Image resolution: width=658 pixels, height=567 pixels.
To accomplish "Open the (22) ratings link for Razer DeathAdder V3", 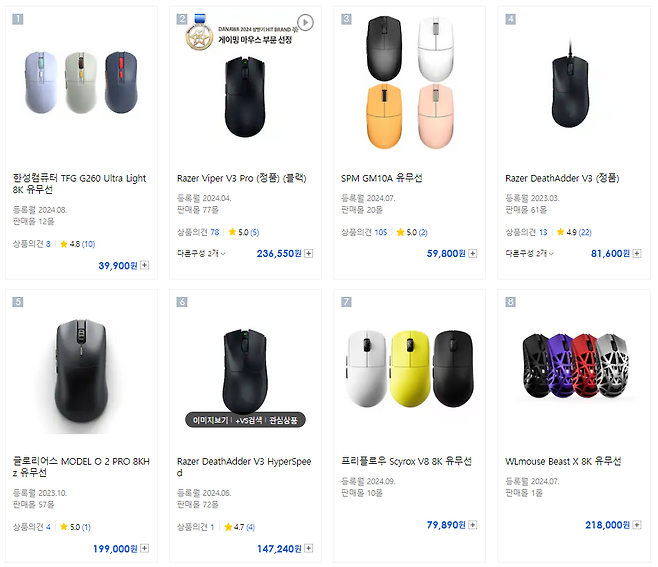I will (585, 231).
